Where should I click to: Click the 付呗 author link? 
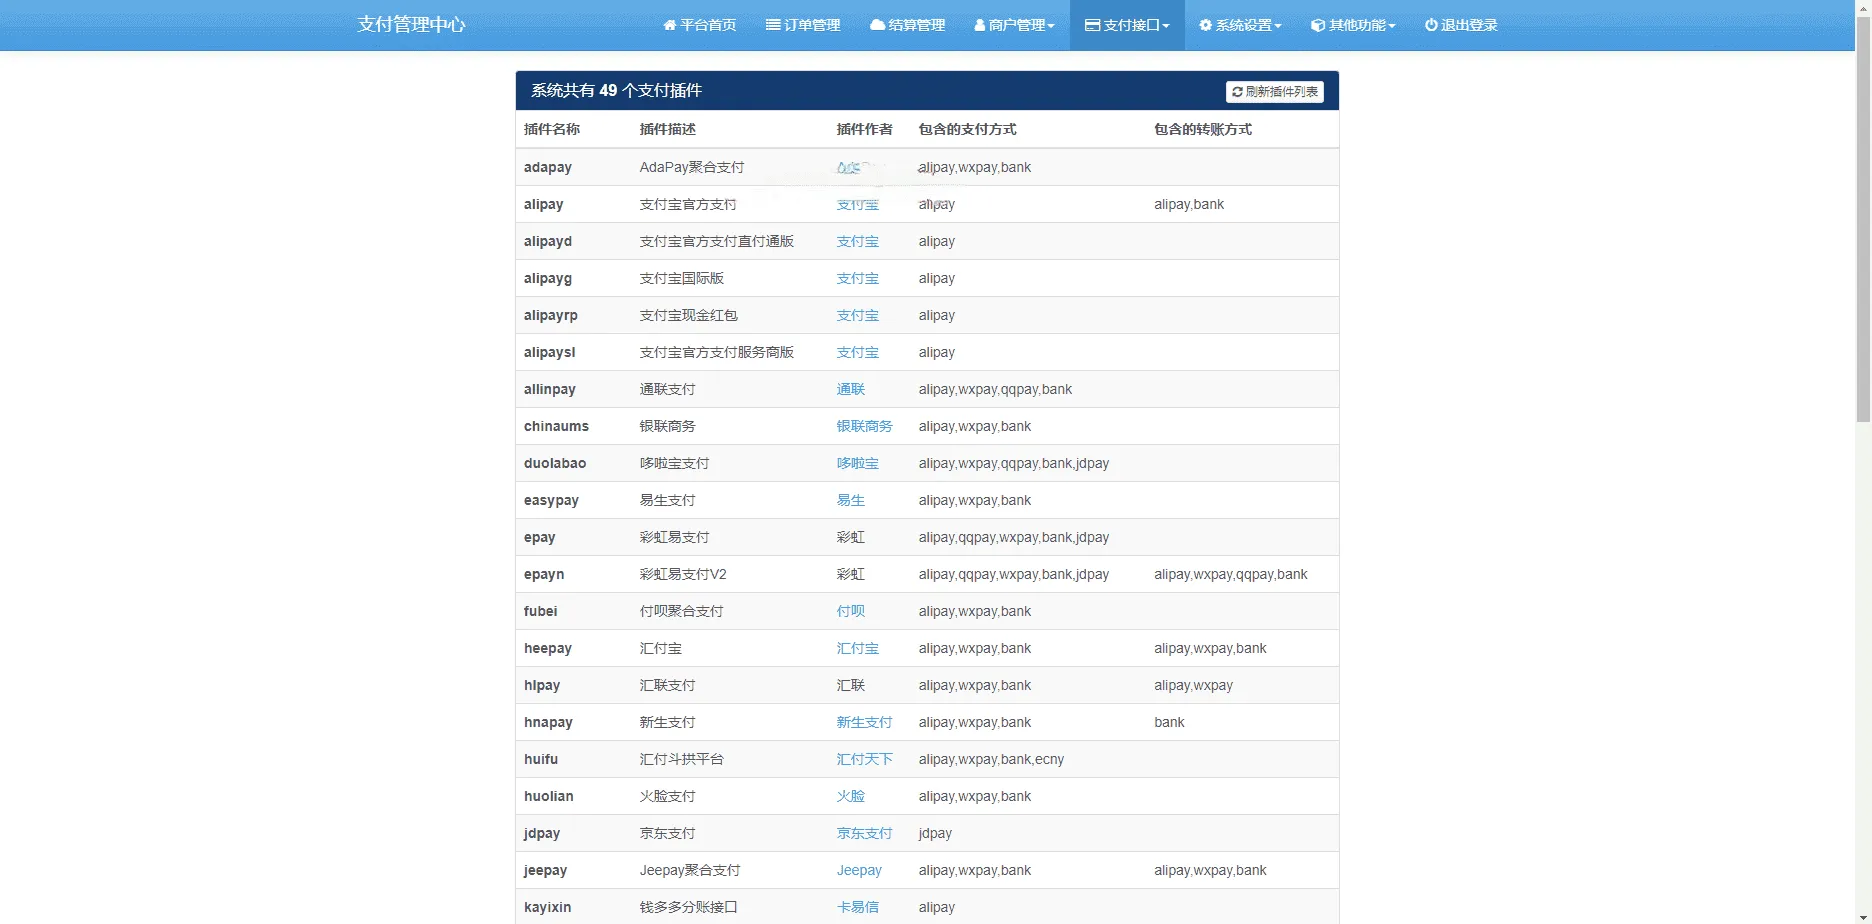pyautogui.click(x=851, y=611)
